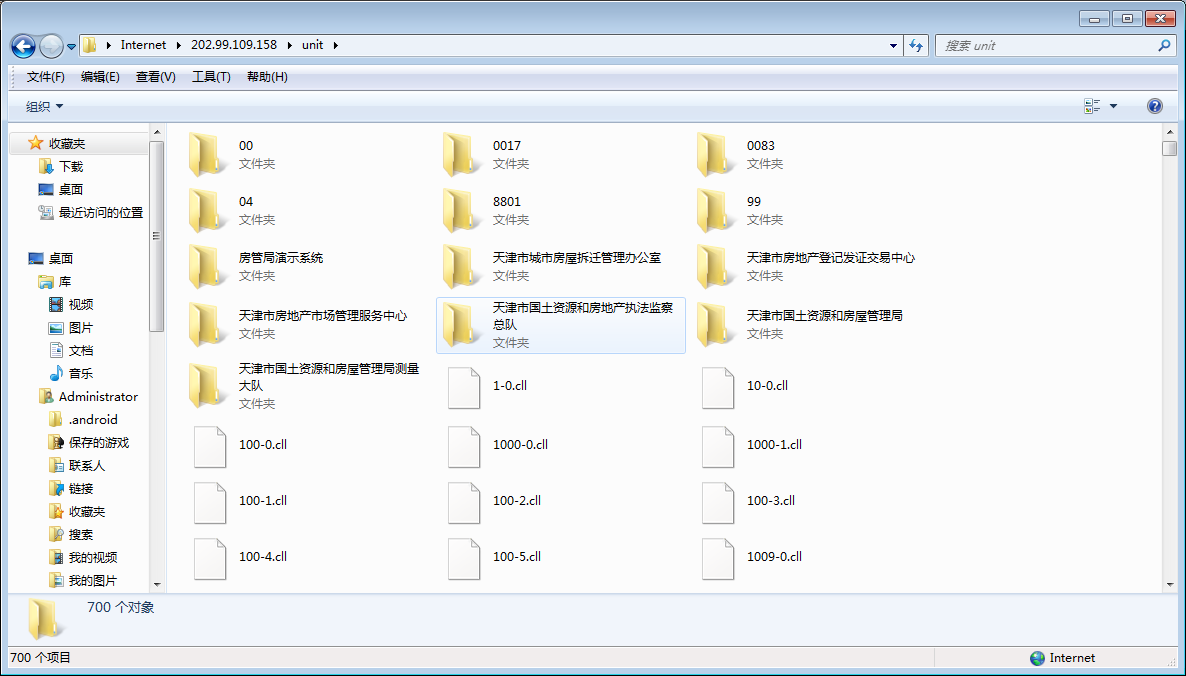Open the 文件(F) menu
The image size is (1186, 676).
pos(45,77)
